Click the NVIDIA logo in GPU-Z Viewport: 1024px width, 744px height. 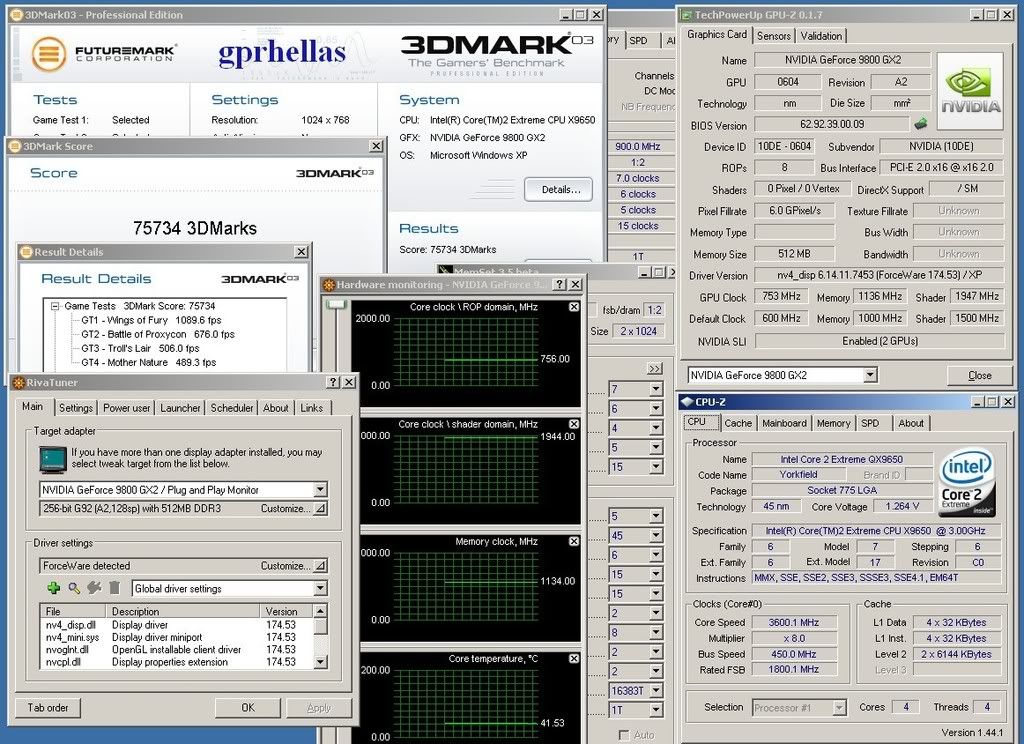(970, 92)
